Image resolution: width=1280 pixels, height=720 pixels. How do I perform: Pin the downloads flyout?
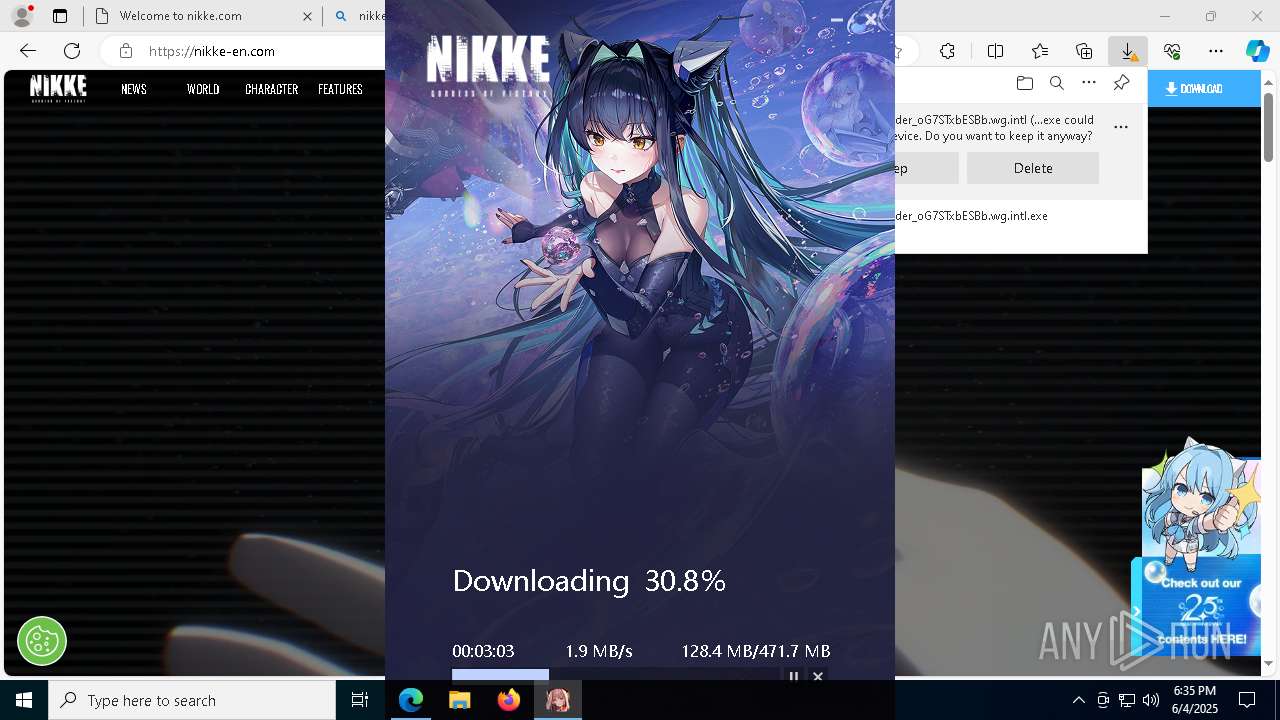[x=1122, y=83]
